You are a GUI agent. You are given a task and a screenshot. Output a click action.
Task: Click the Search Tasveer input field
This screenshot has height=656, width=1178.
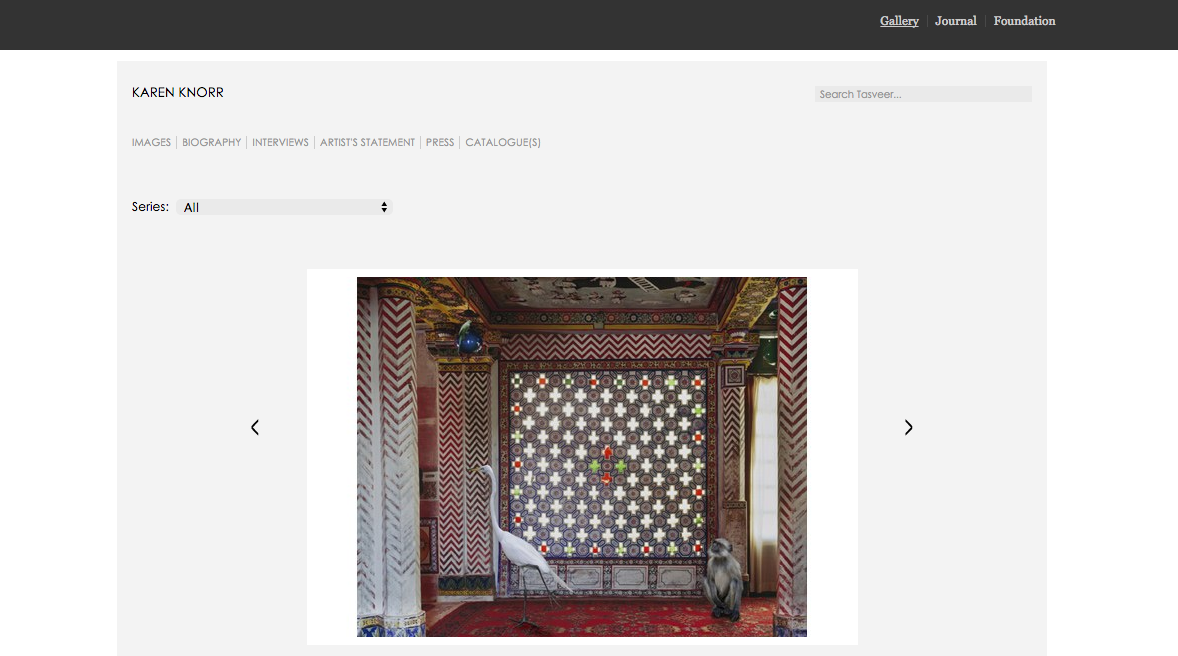[922, 94]
